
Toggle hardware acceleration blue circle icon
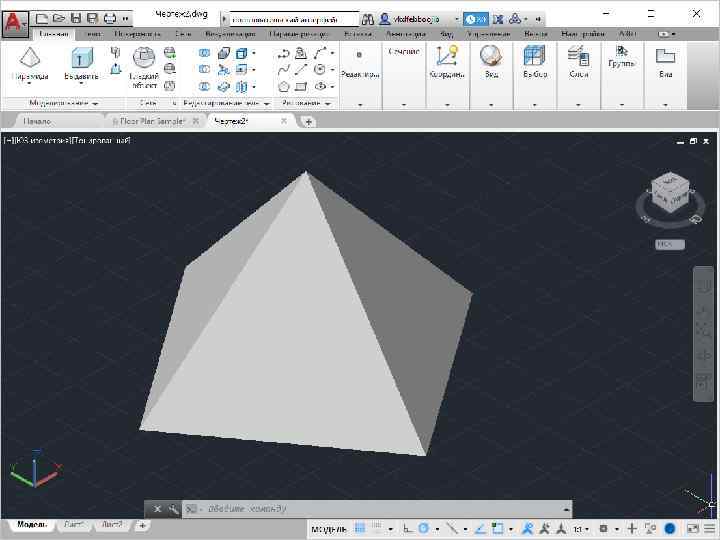[x=670, y=529]
